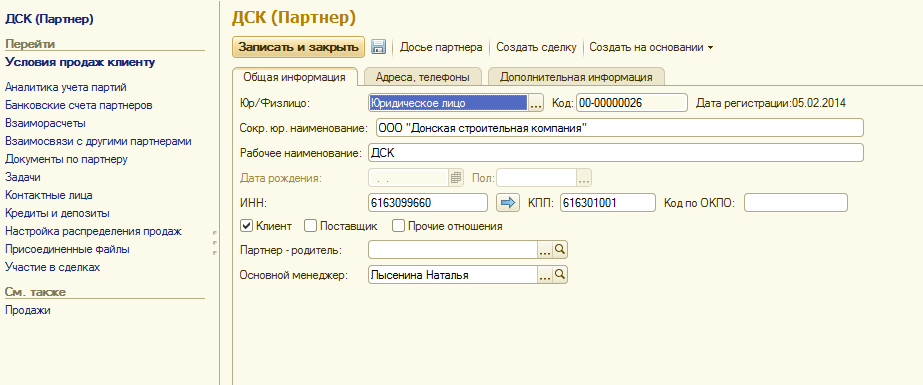The width and height of the screenshot is (923, 385).
Task: Expand the Создать на основании dropdown
Action: (651, 47)
